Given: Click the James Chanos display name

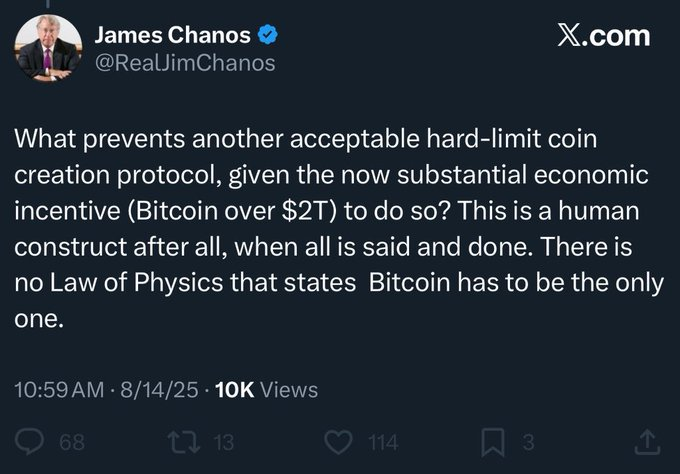Looking at the screenshot, I should click(173, 35).
